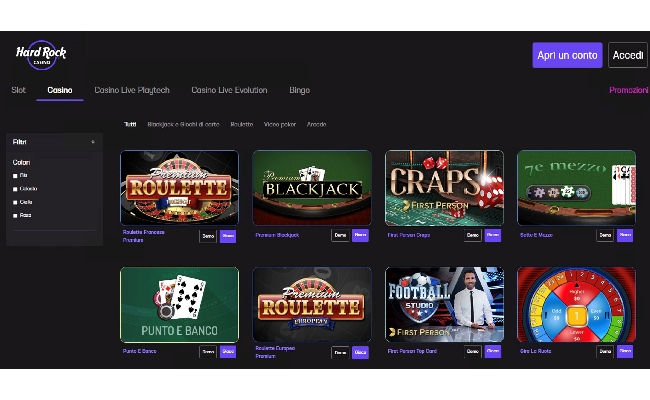Open the Punto E Banco title link

[139, 351]
